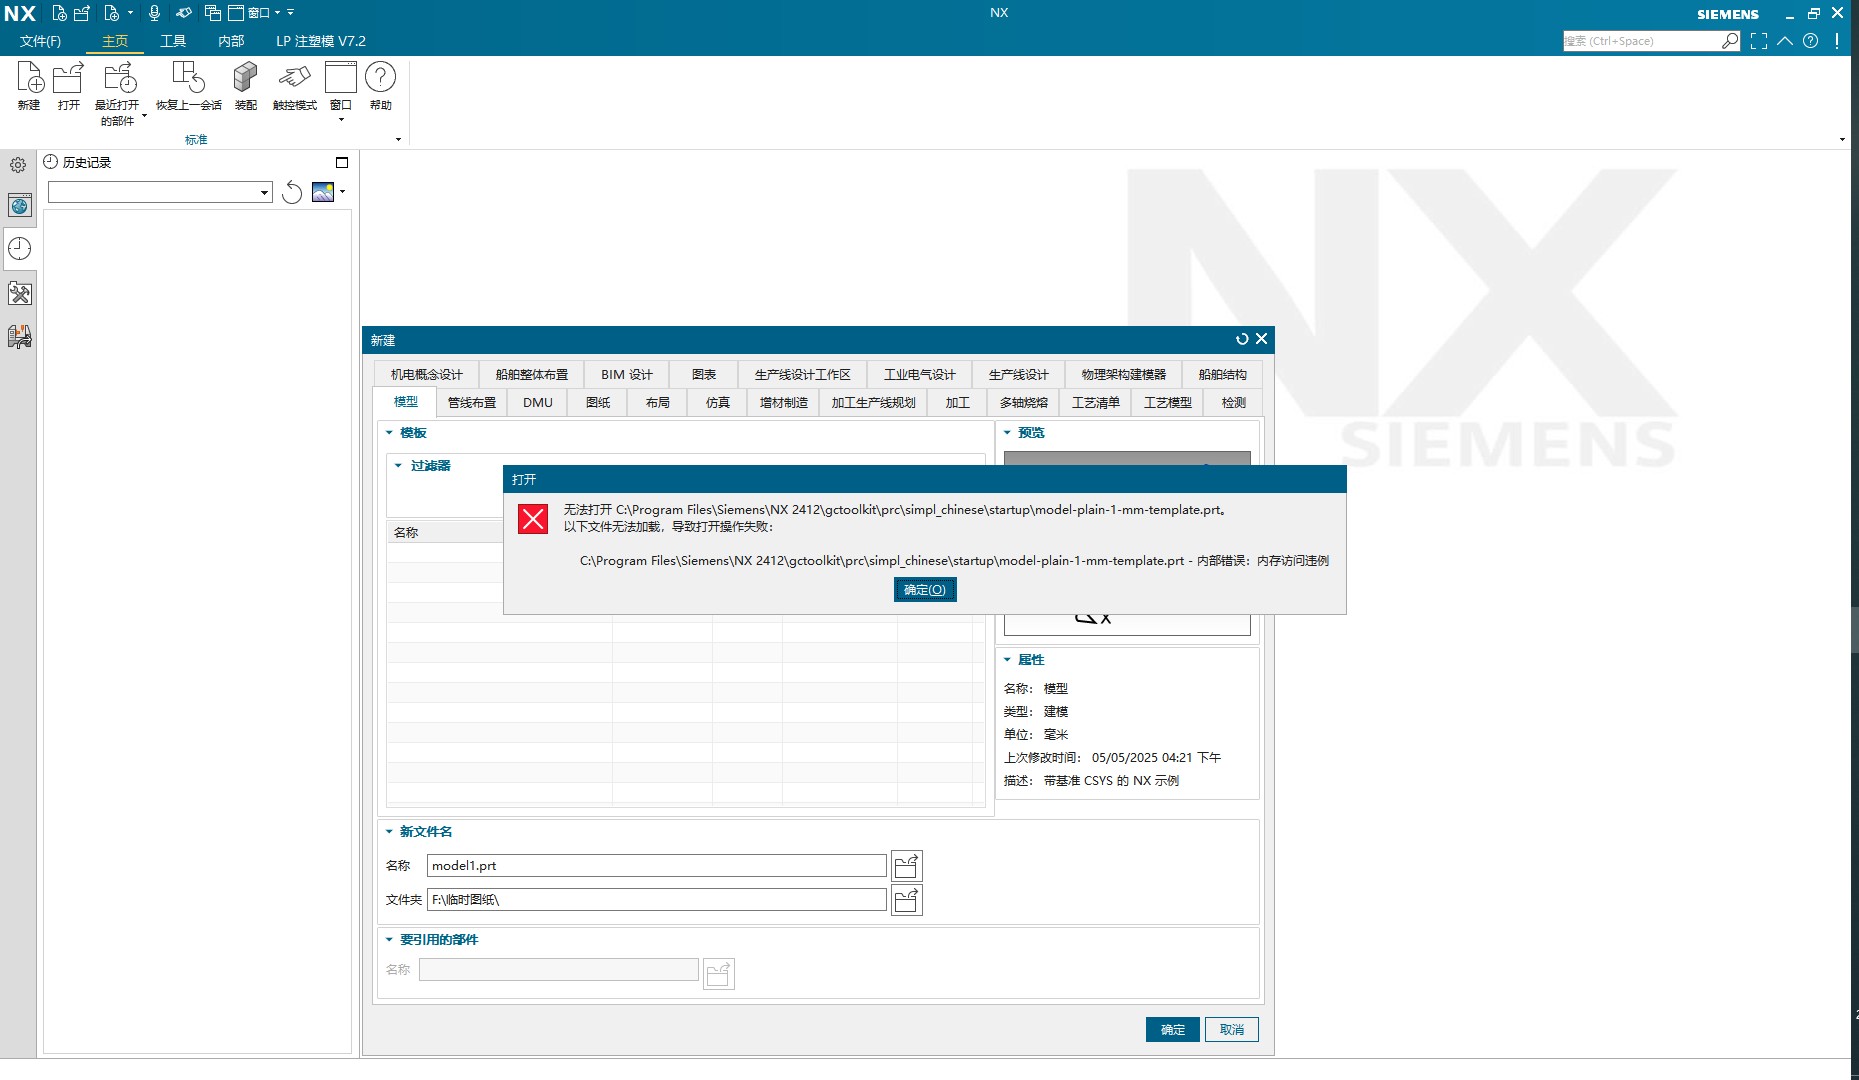Open dropdown arrow beside title-bar new document icon
Viewport: 1859px width, 1080px height.
[x=130, y=13]
